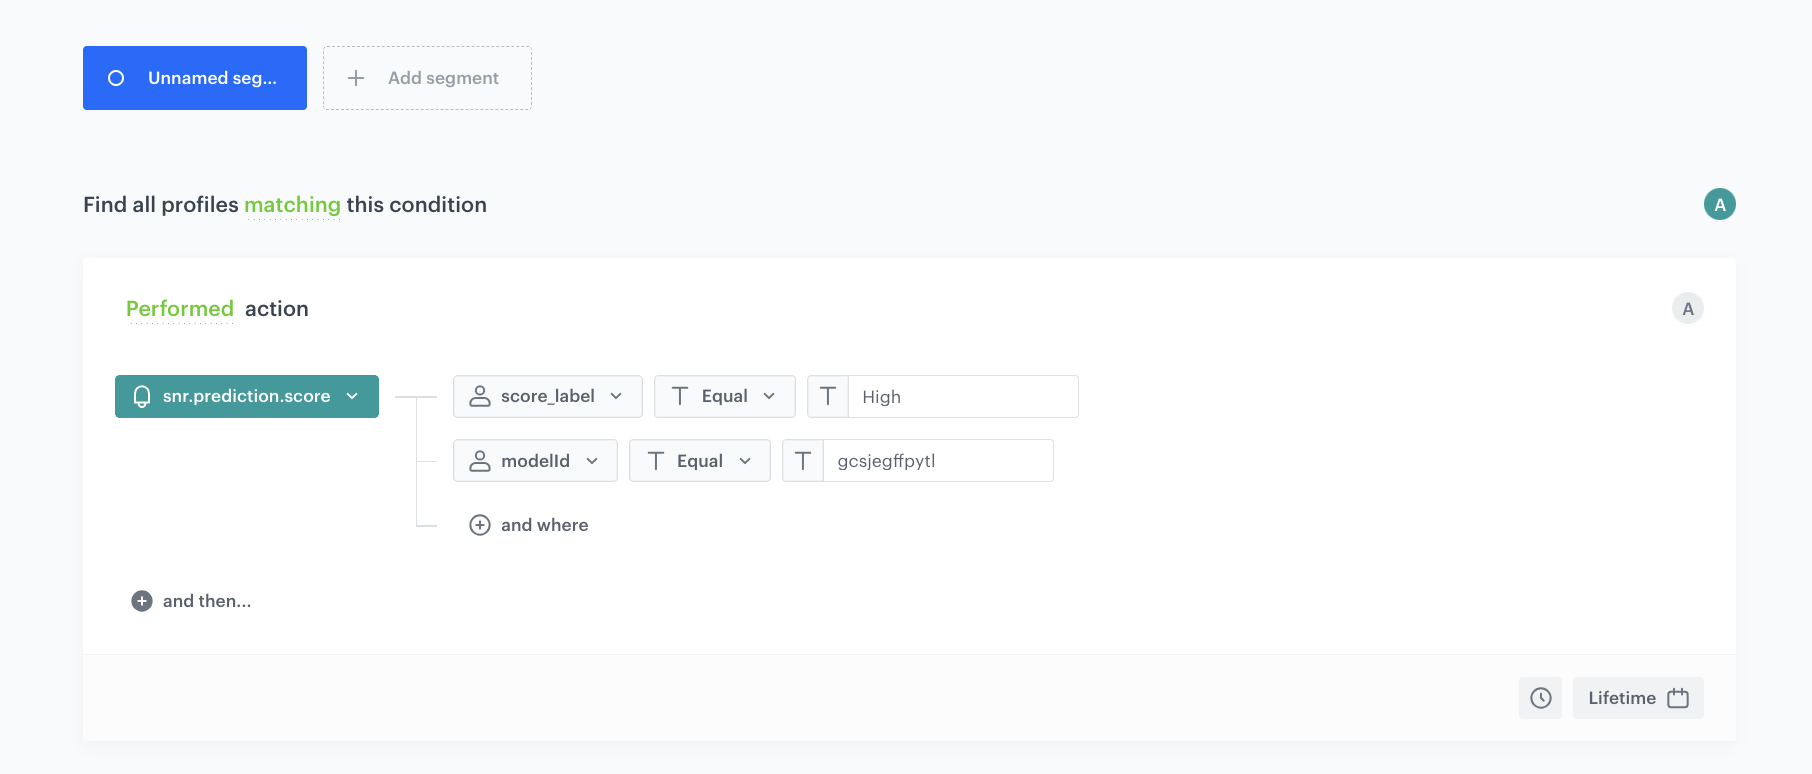Screen dimensions: 1812x774
Task: Expand the score_label parameter dropdown
Action: pyautogui.click(x=547, y=397)
